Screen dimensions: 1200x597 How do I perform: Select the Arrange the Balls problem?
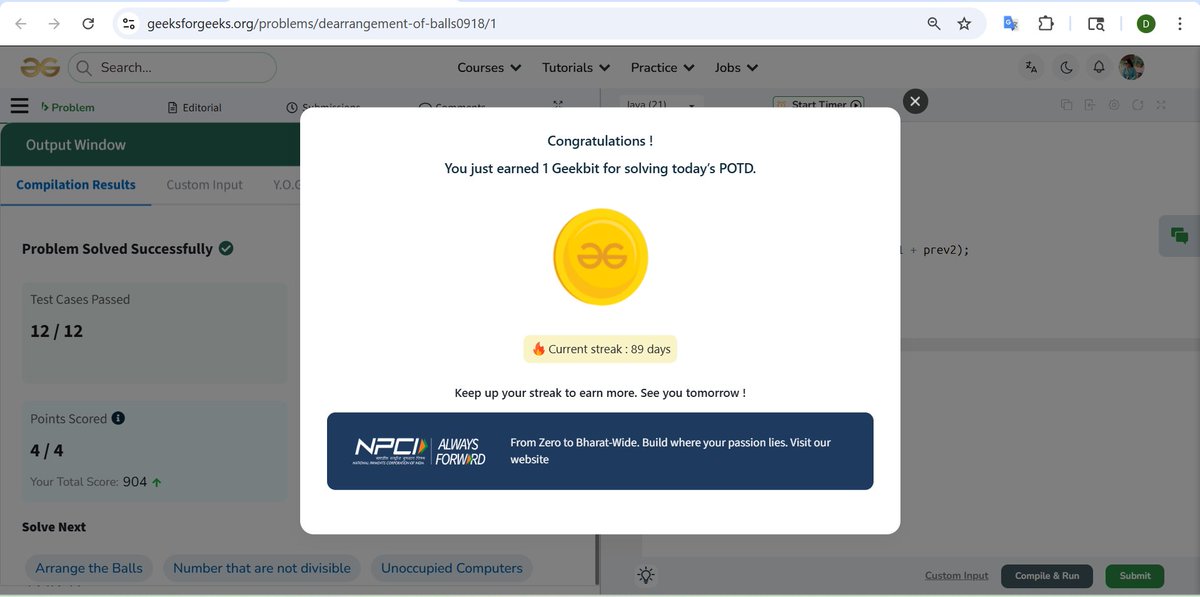click(x=89, y=567)
